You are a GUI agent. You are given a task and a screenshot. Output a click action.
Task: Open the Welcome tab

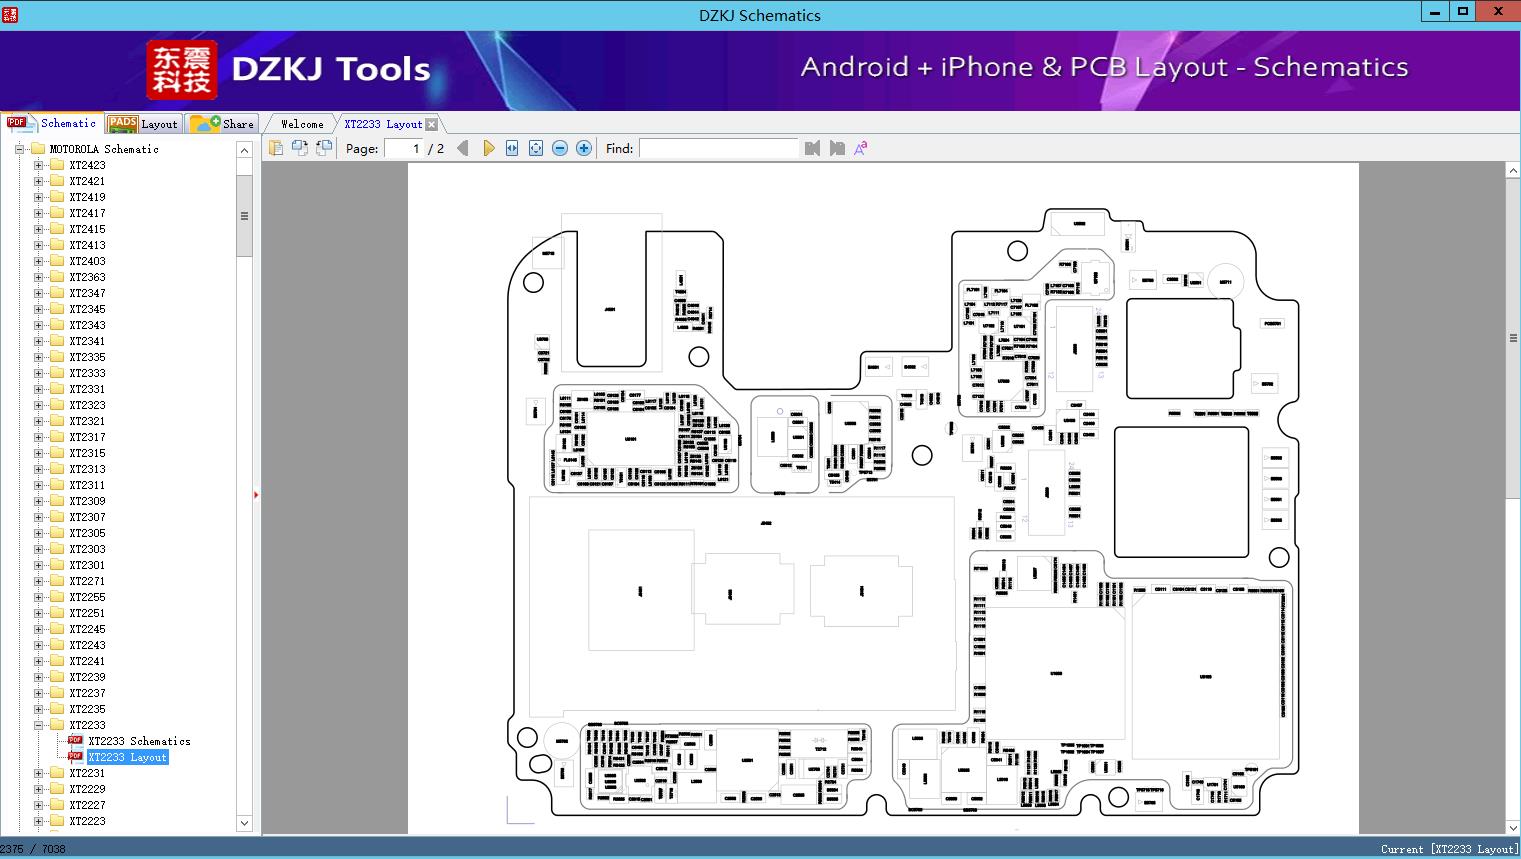[302, 124]
